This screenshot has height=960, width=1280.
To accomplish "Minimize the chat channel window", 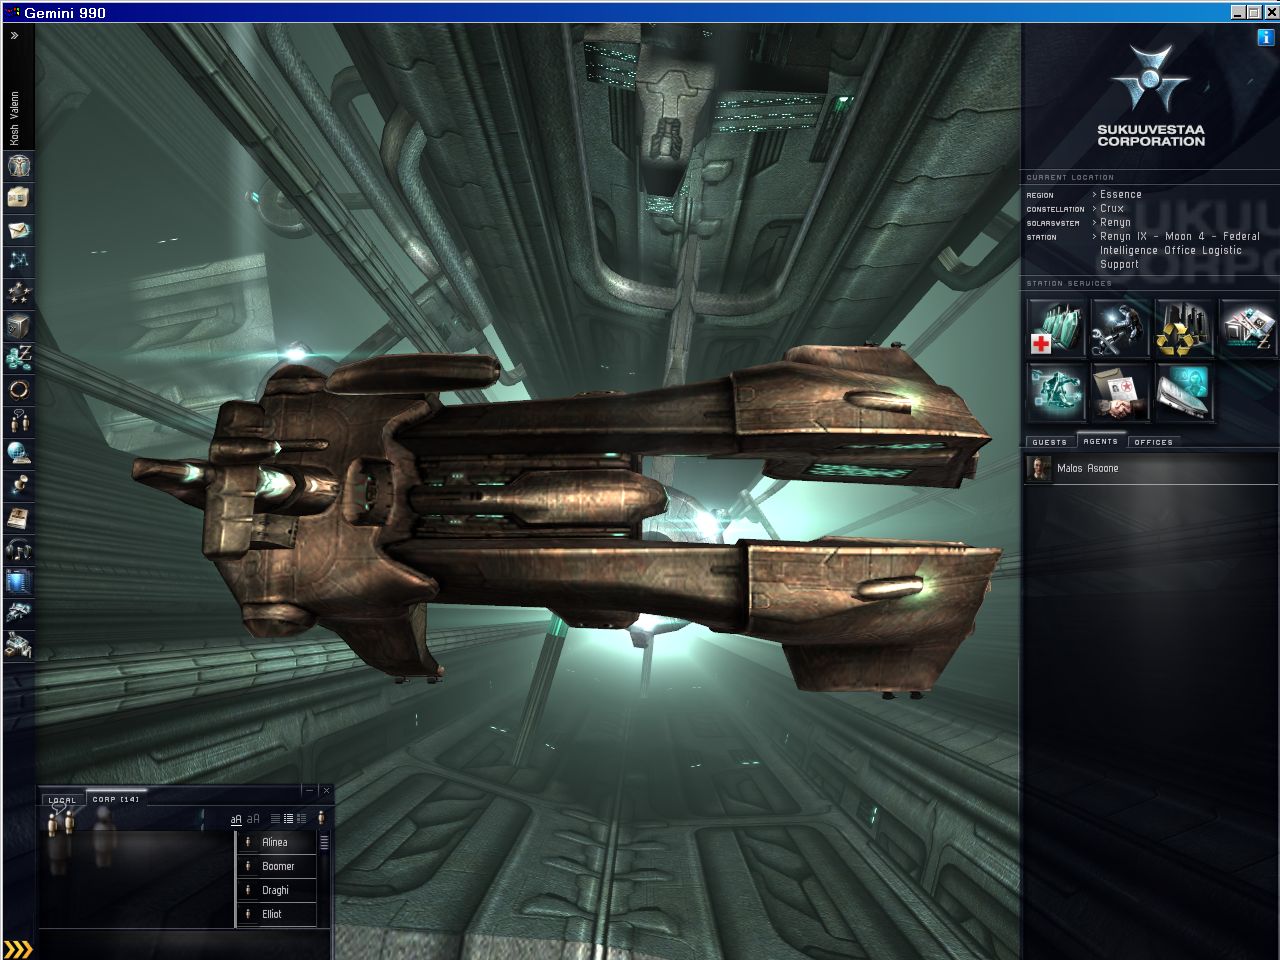I will tap(310, 790).
